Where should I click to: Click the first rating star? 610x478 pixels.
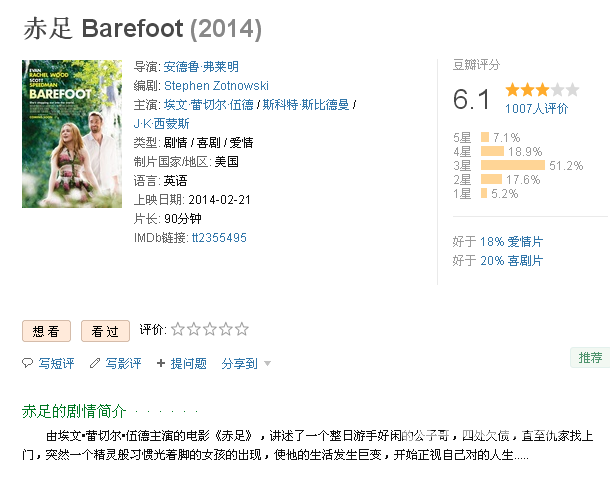click(x=178, y=329)
